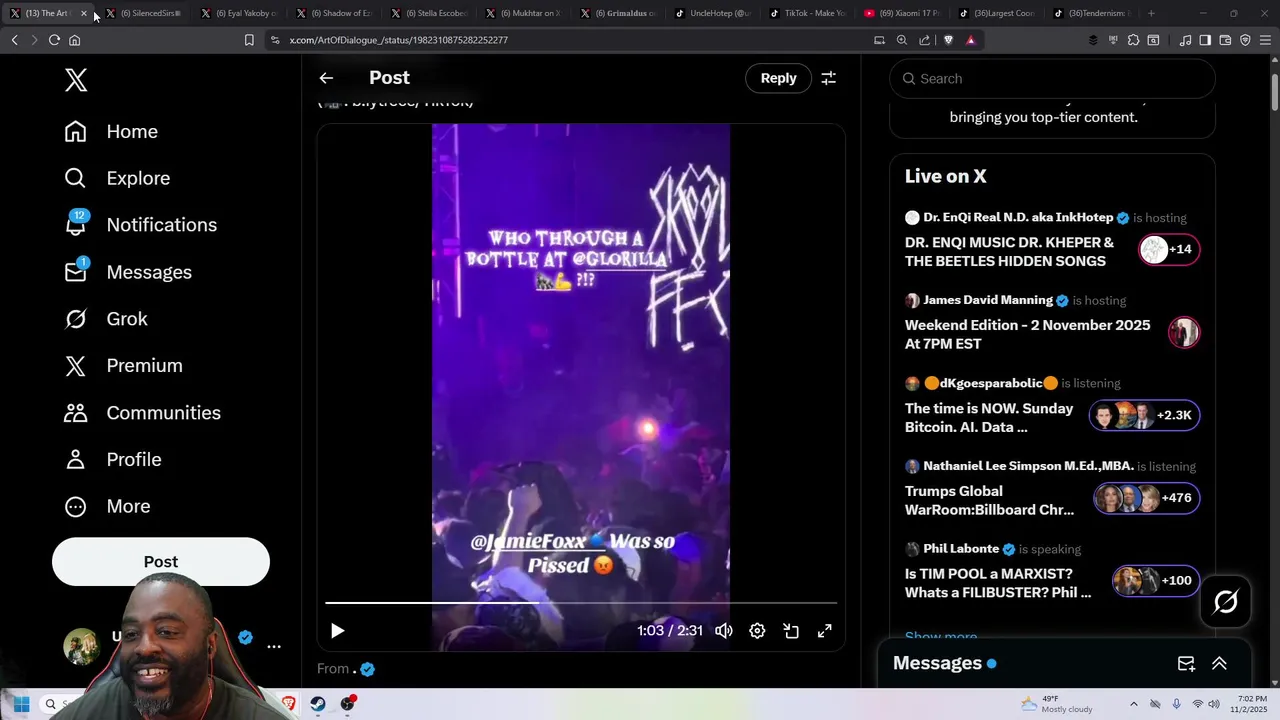
Task: Open Phil Labonte speaker profile
Action: click(x=961, y=549)
